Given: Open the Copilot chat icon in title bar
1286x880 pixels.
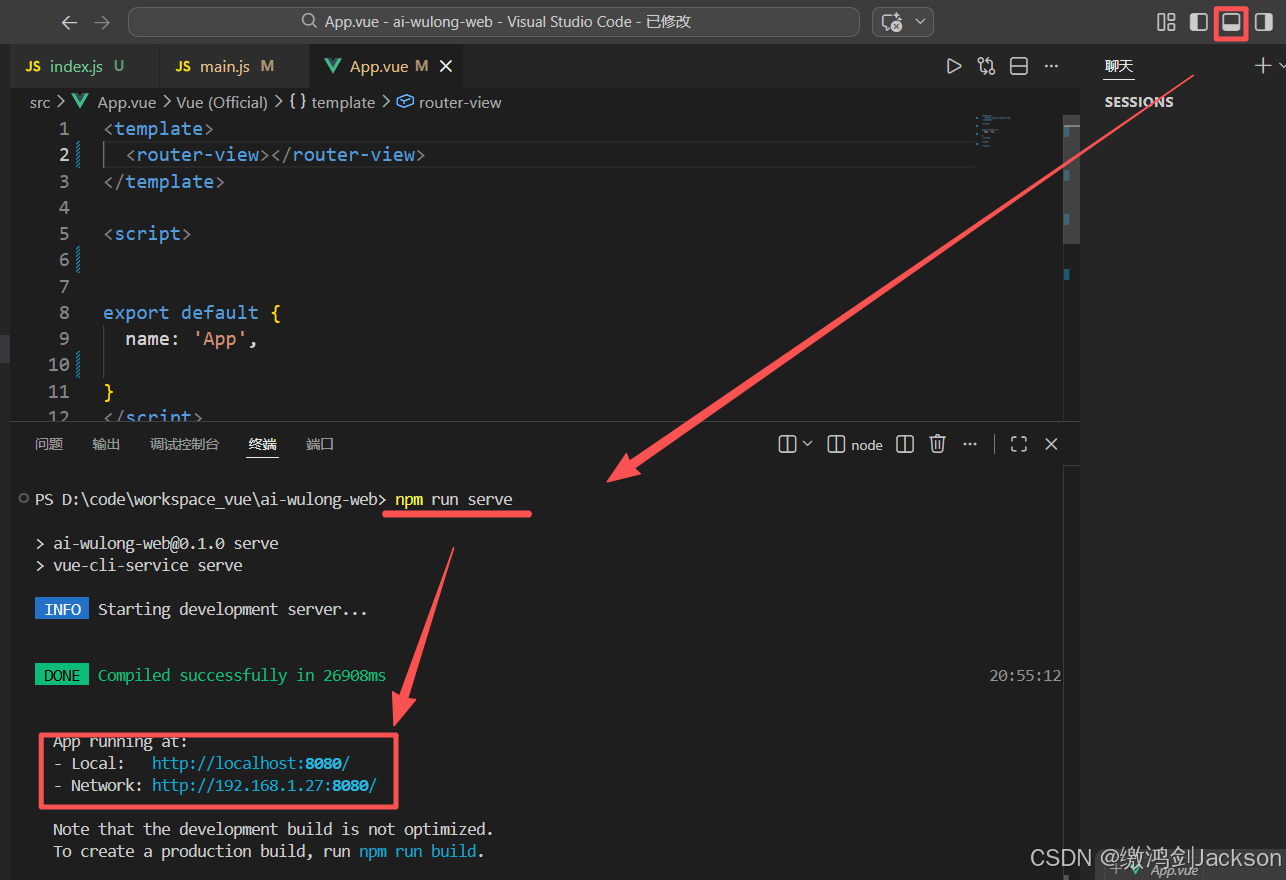Looking at the screenshot, I should click(892, 22).
